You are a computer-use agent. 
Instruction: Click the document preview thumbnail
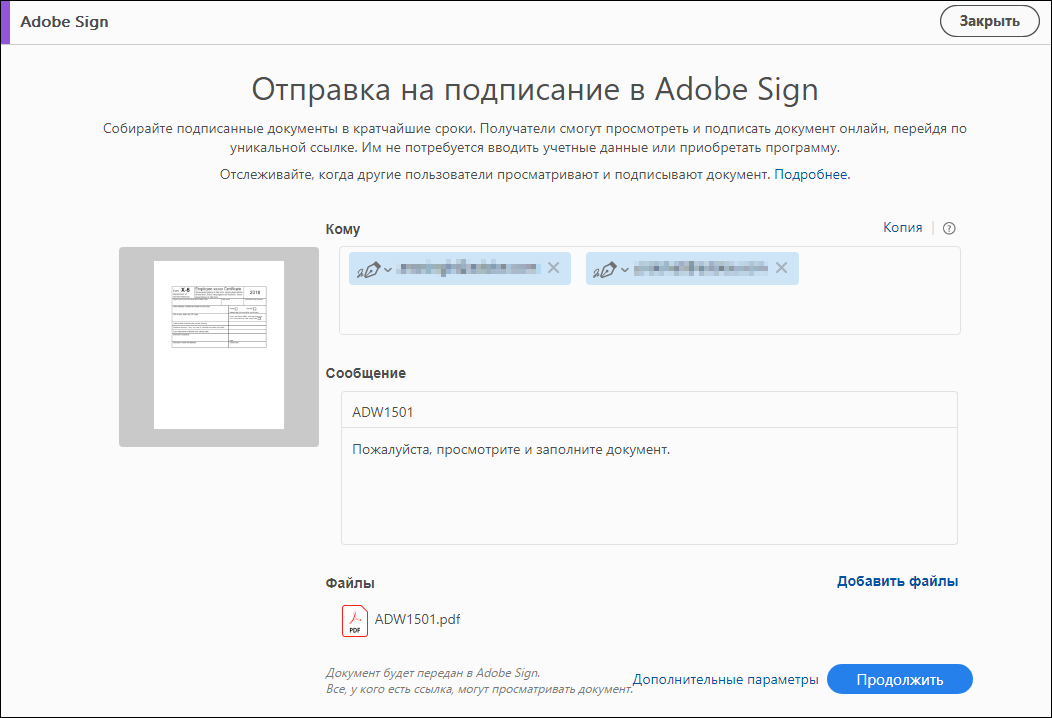tap(219, 345)
